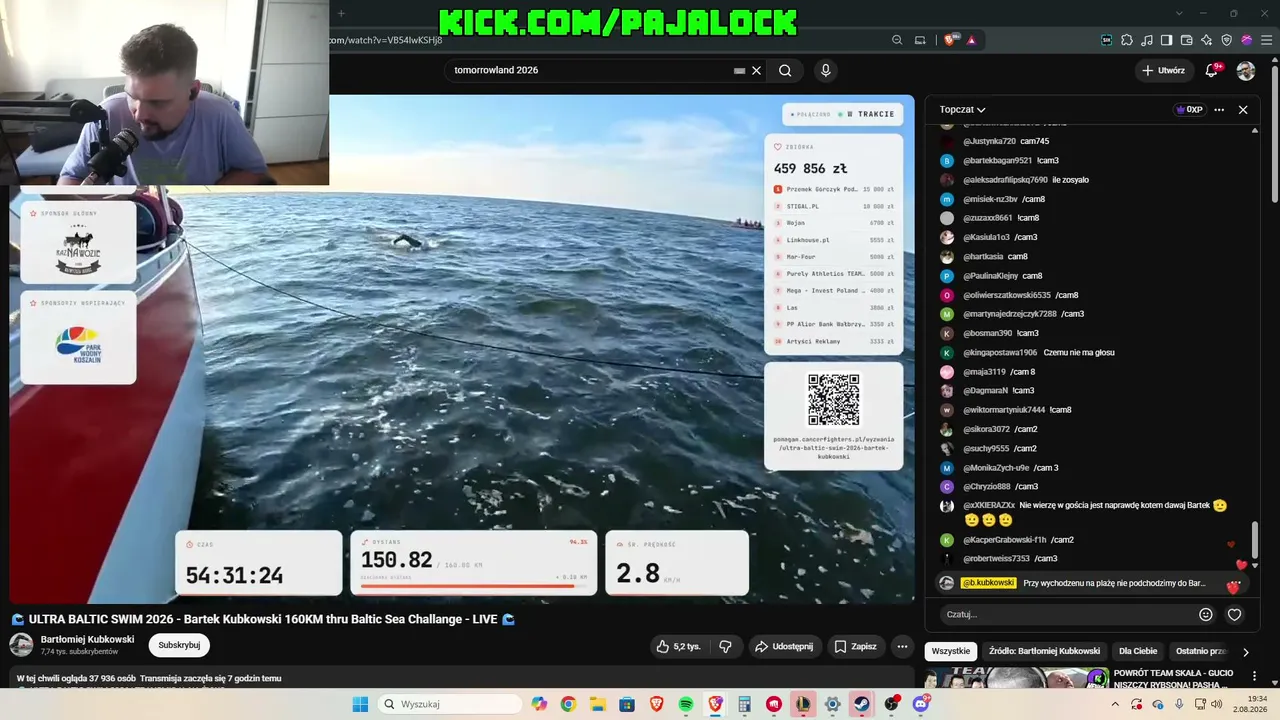Open Steam from the taskbar

862,704
